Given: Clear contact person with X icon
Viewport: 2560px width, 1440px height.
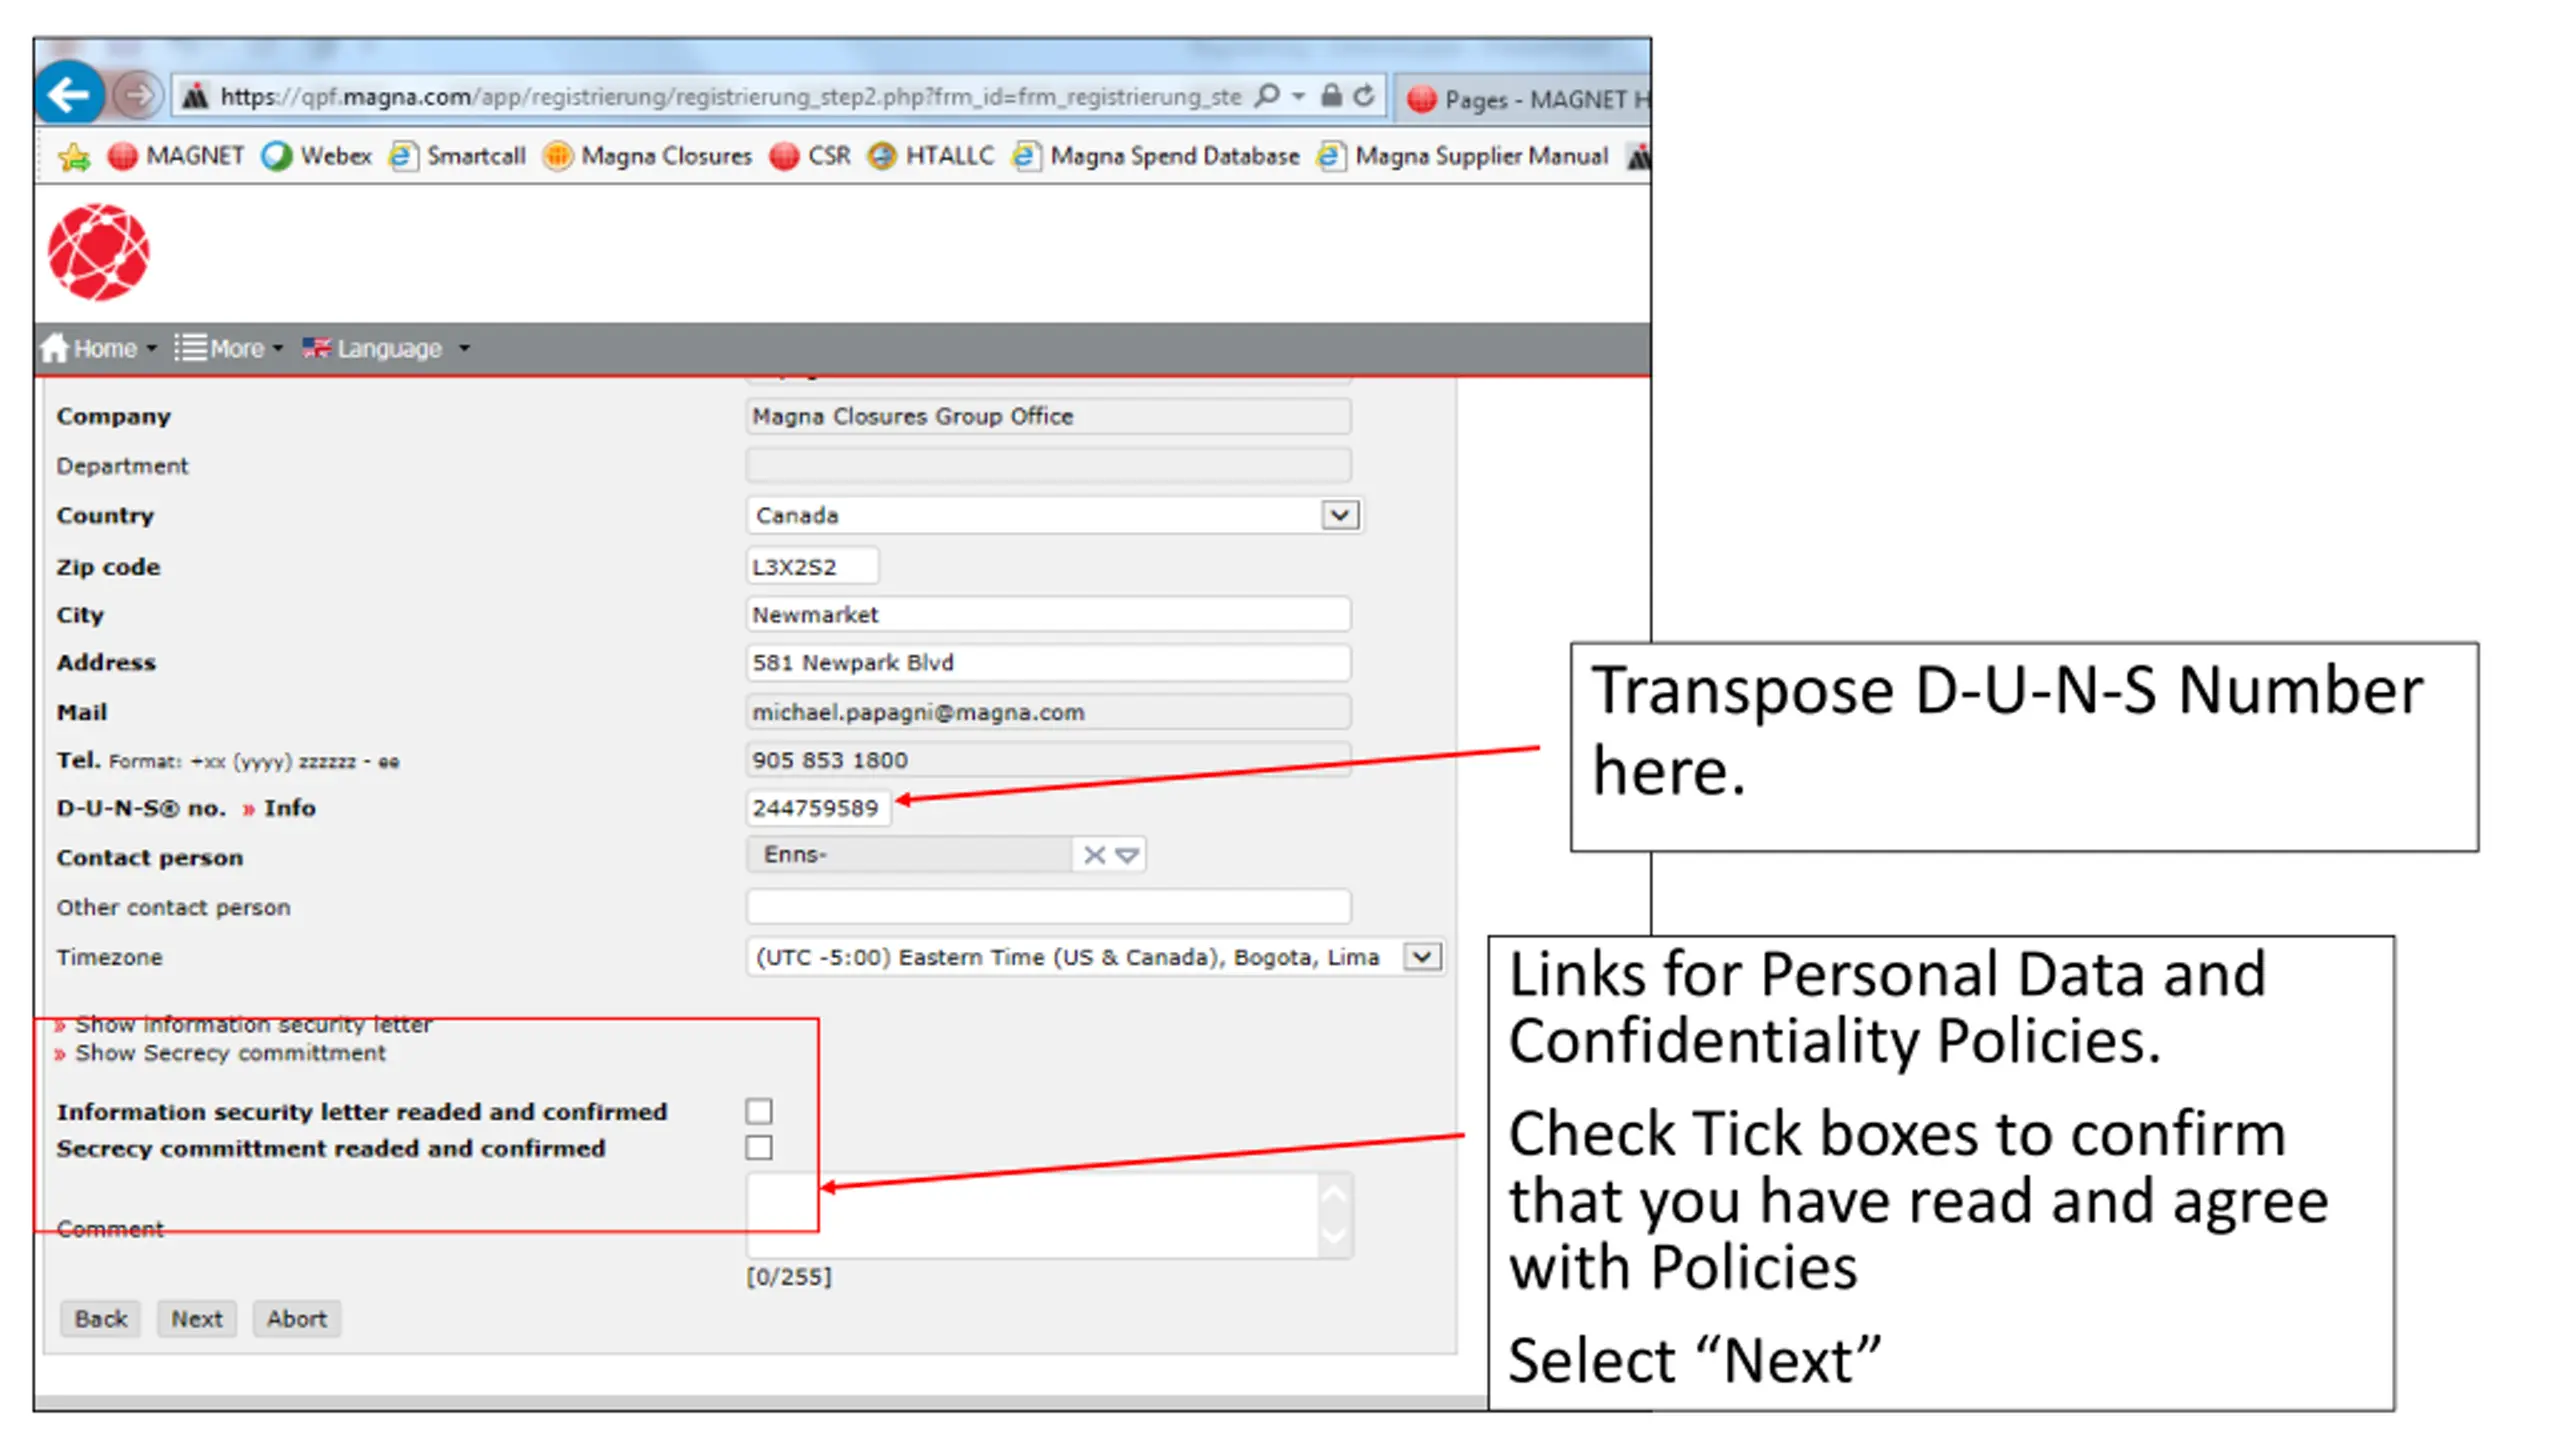Looking at the screenshot, I should [x=1094, y=855].
